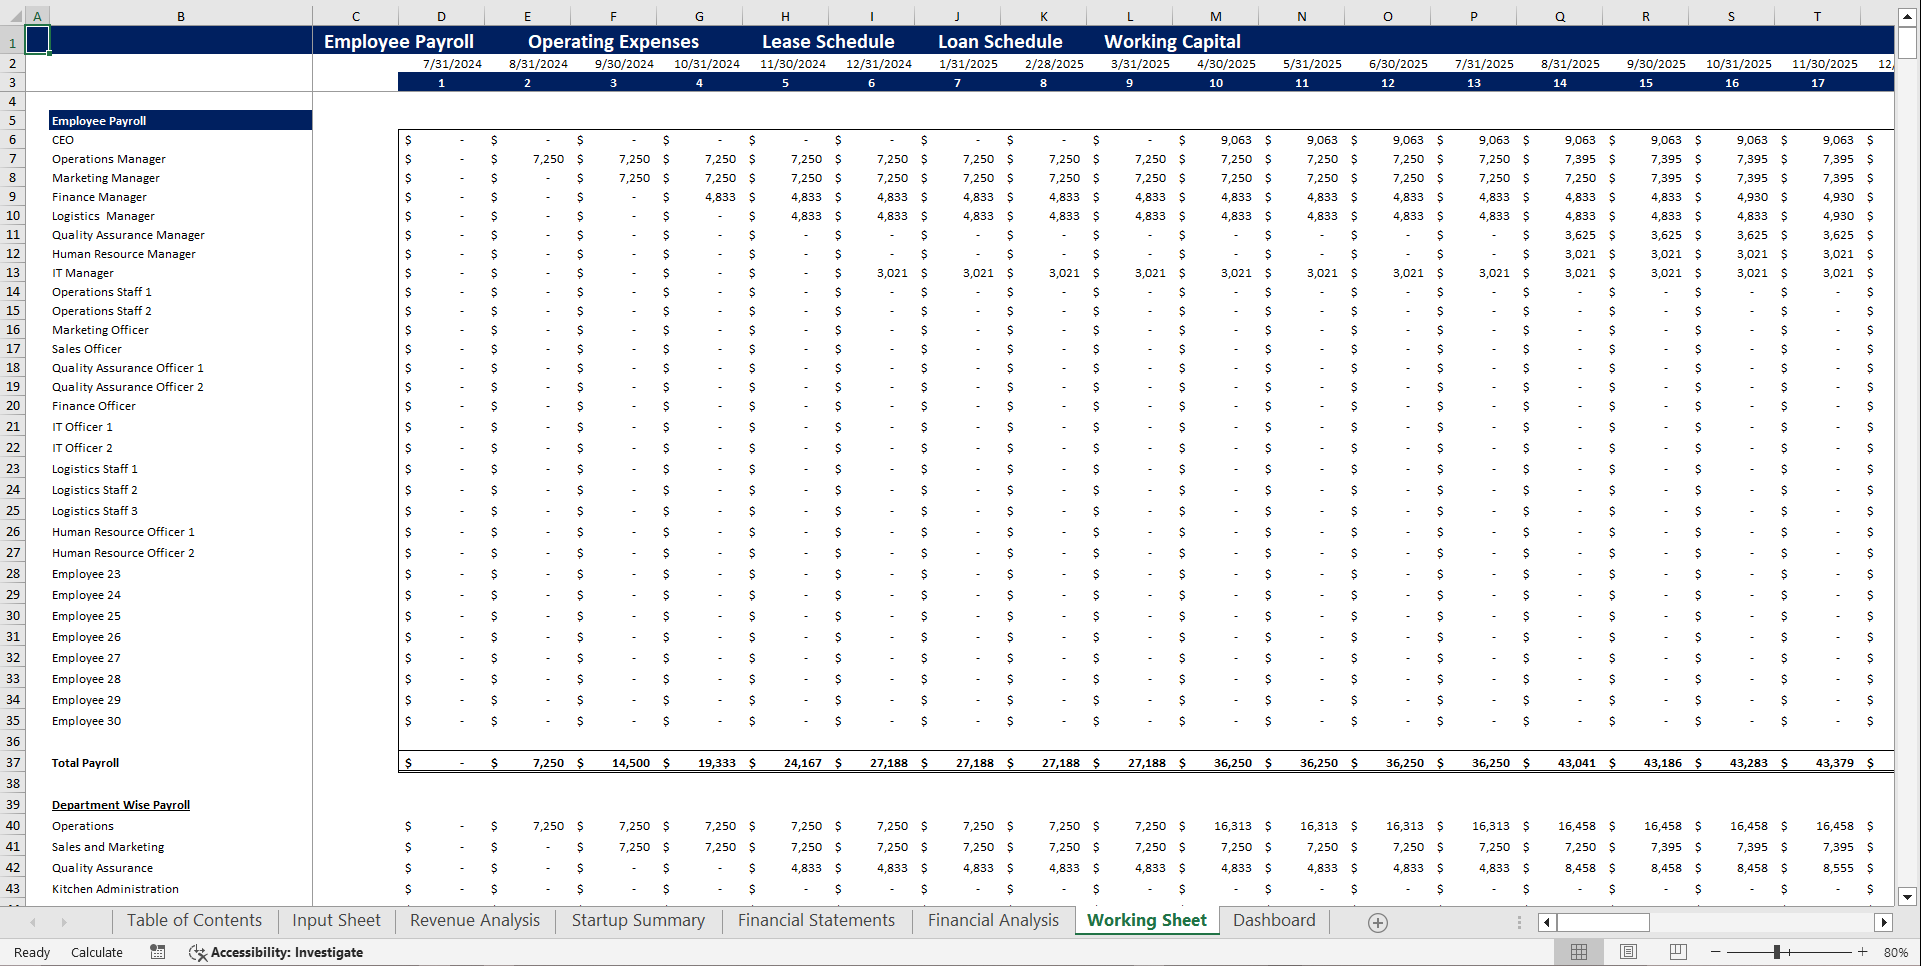Click Calculate in the status bar
Image resolution: width=1921 pixels, height=966 pixels.
tap(96, 952)
